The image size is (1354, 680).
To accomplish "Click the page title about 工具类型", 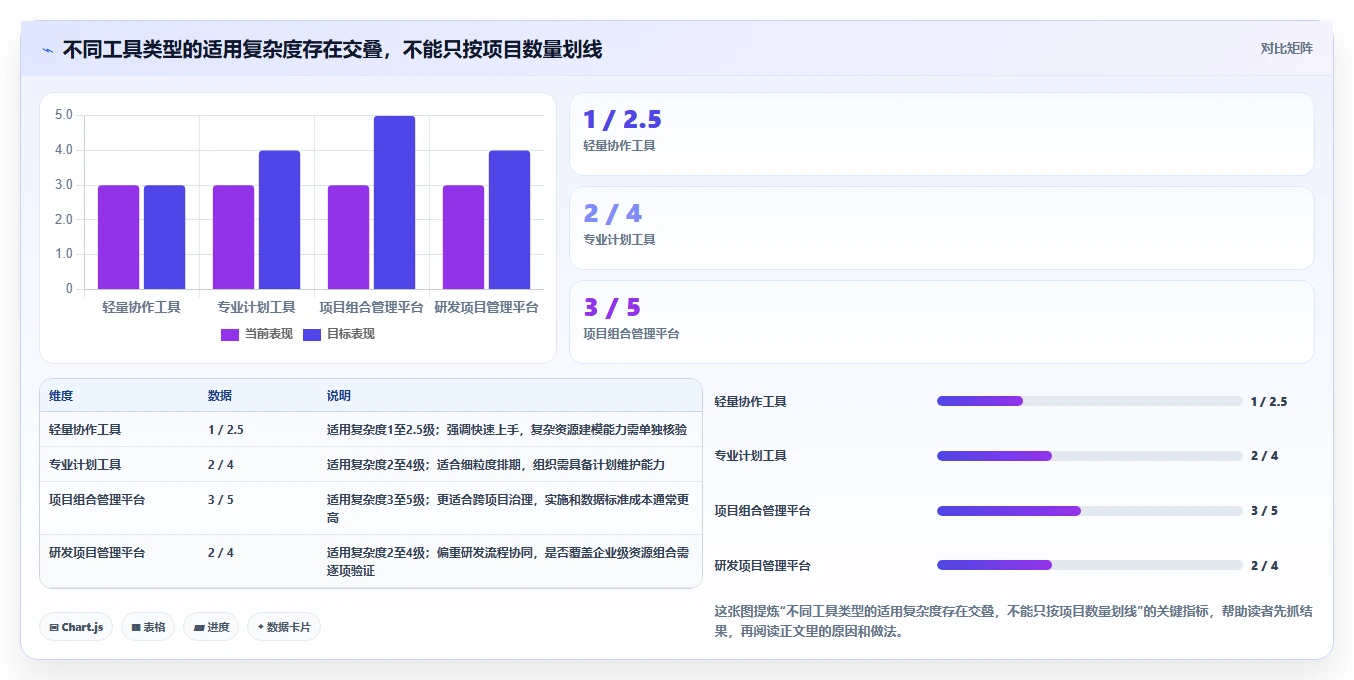I will [332, 49].
